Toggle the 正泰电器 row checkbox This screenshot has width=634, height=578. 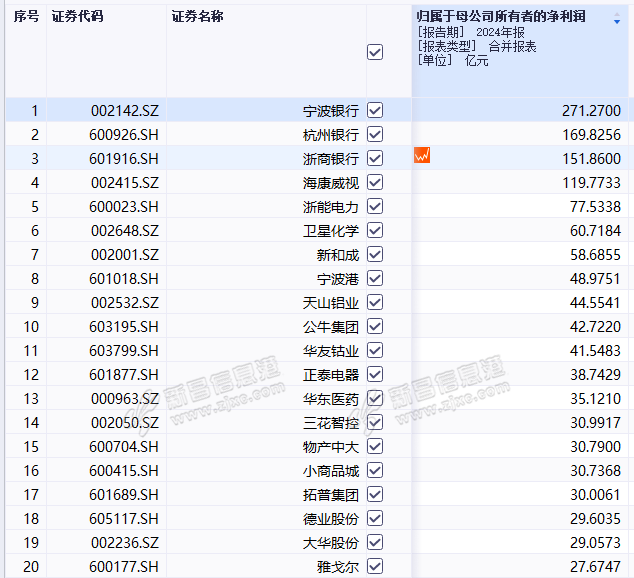pos(375,374)
